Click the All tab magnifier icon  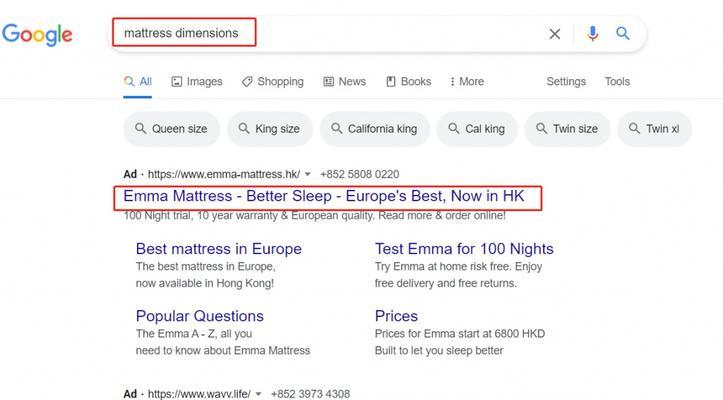pyautogui.click(x=129, y=82)
